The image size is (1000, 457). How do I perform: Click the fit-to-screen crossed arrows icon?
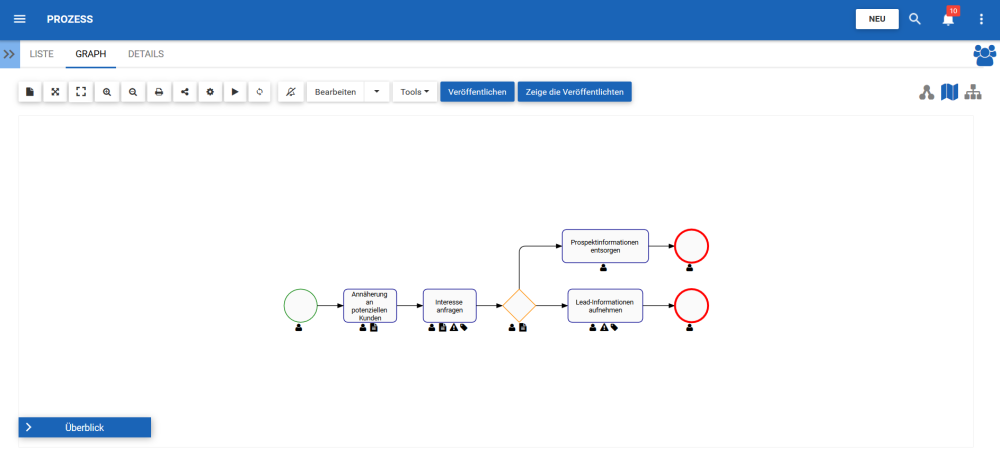click(x=55, y=92)
